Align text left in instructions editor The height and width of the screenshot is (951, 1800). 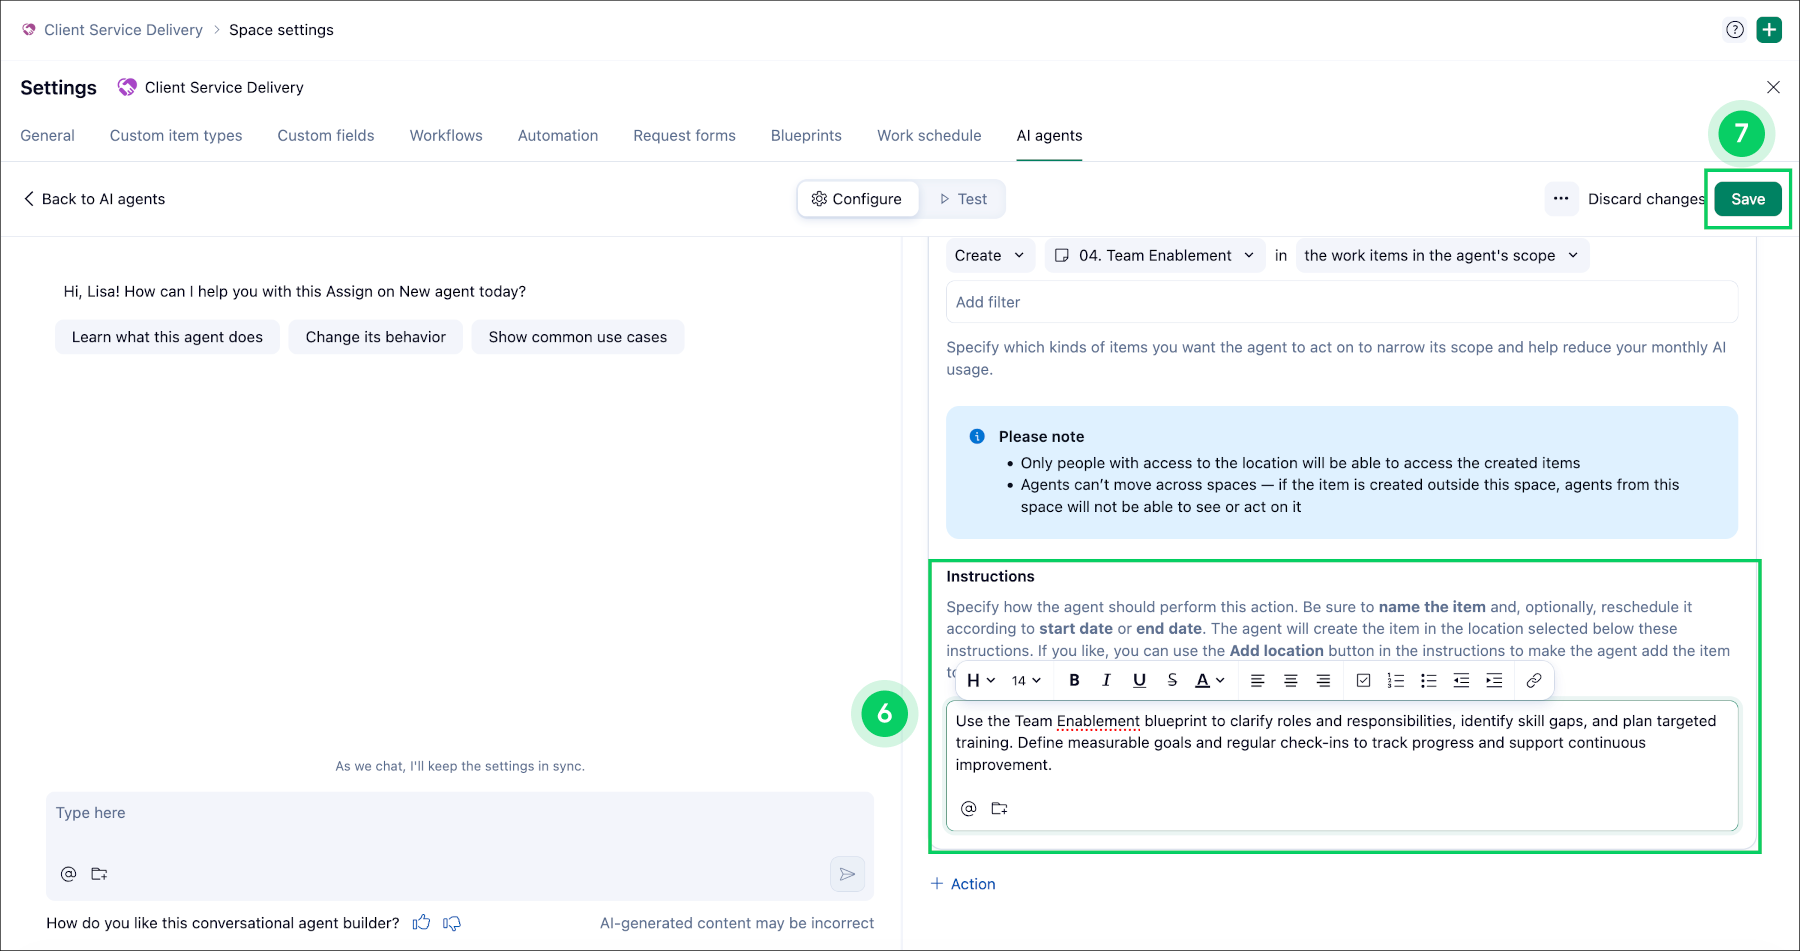pos(1258,680)
